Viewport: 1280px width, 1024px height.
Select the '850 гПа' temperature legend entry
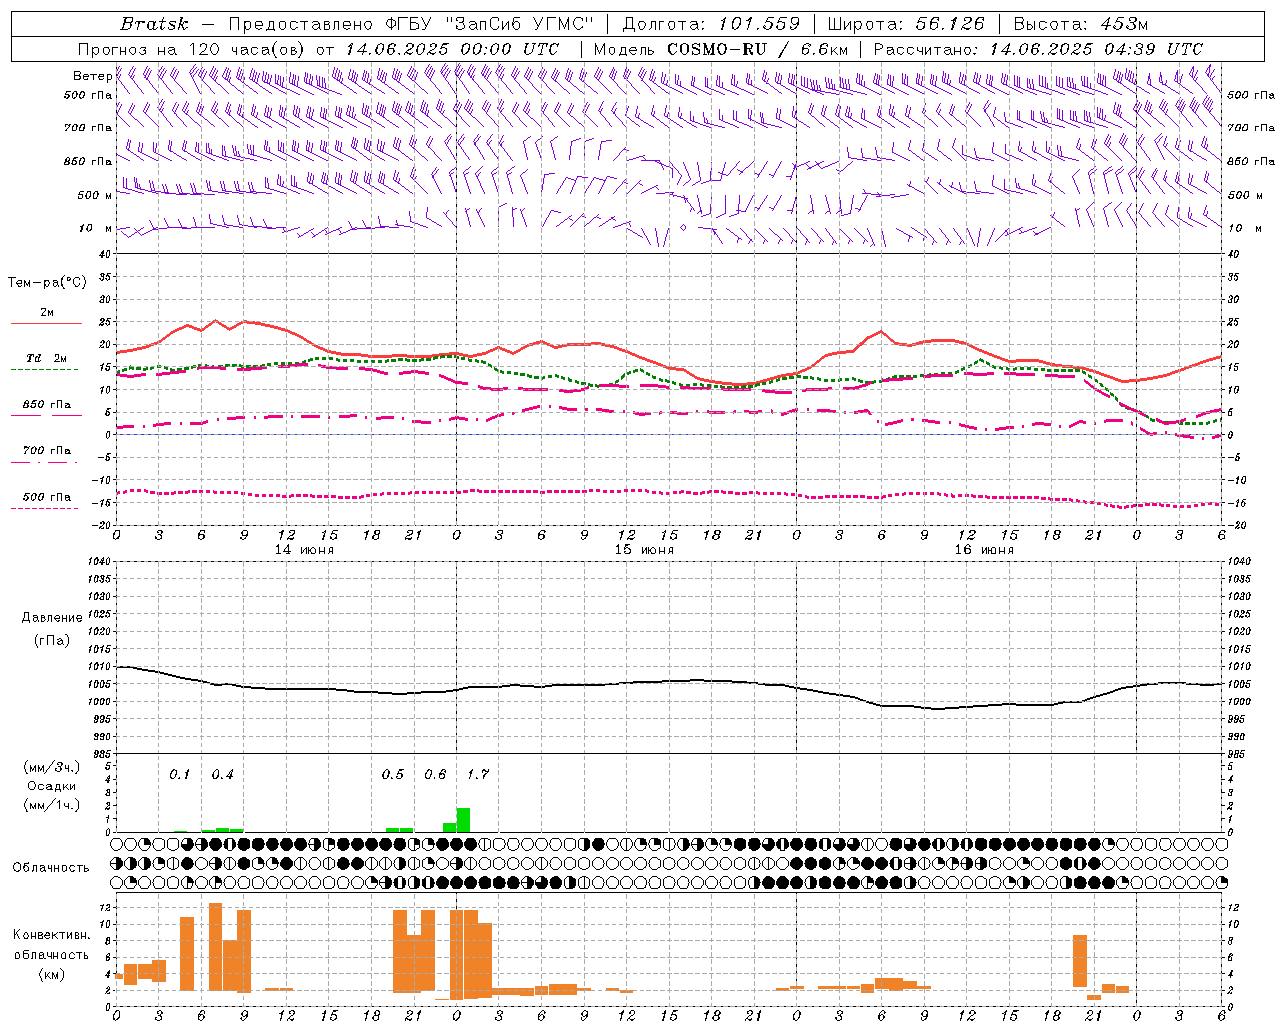click(47, 405)
